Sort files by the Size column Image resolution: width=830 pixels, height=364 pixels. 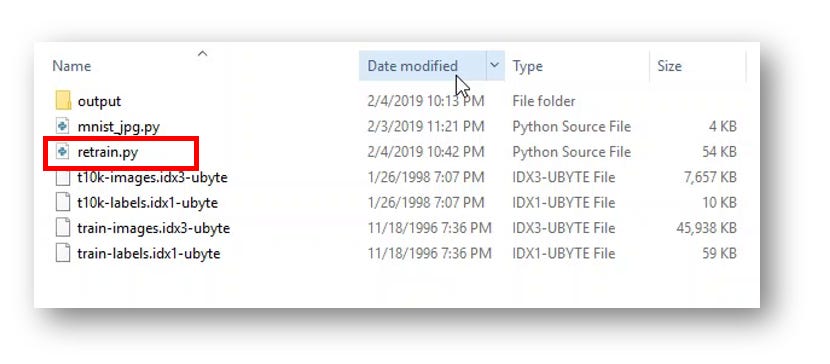click(x=669, y=66)
